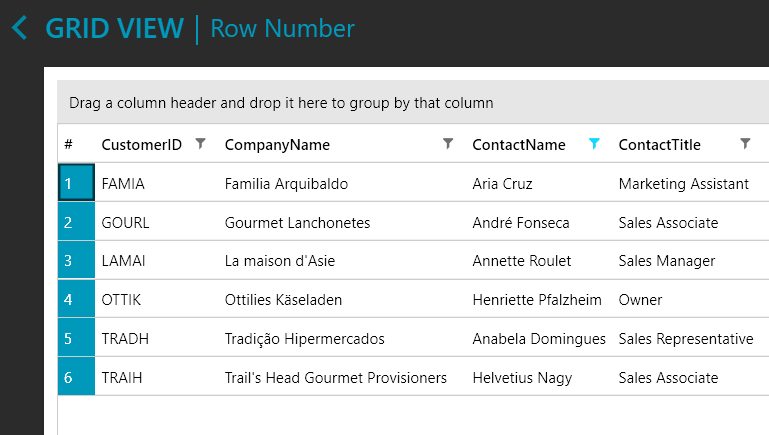Click the ContactName column header

(x=518, y=145)
